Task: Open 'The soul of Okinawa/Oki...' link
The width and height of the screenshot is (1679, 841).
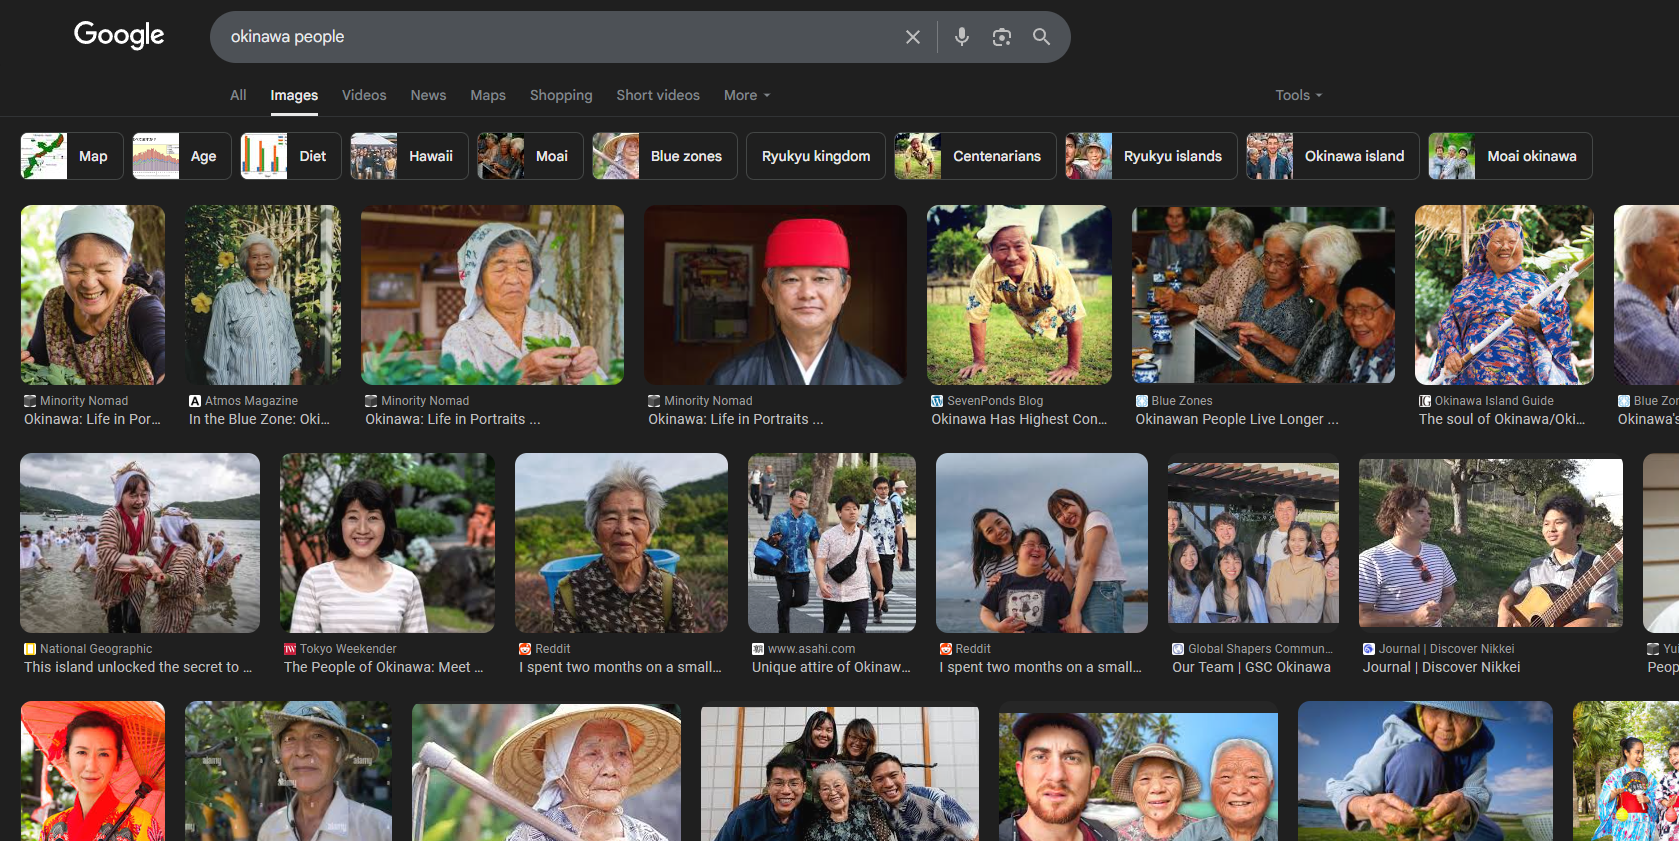Action: point(1502,419)
